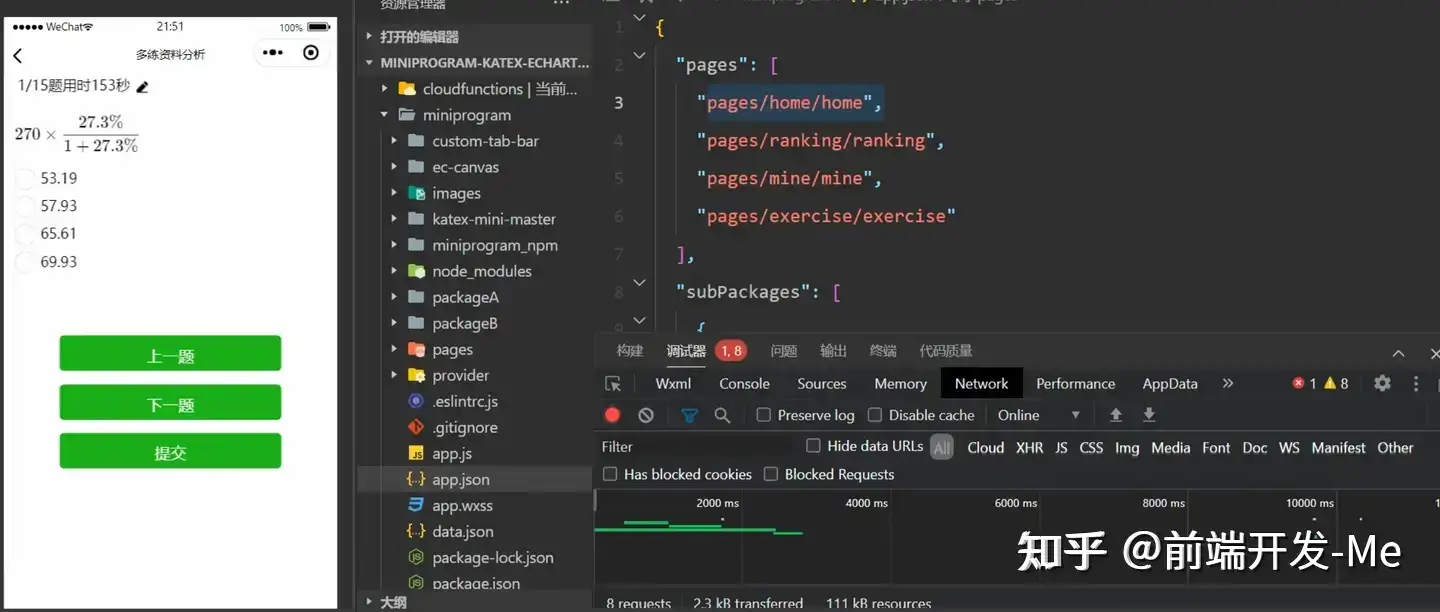The width and height of the screenshot is (1440, 612).
Task: Tap the back arrow in mini program
Action: tap(18, 55)
